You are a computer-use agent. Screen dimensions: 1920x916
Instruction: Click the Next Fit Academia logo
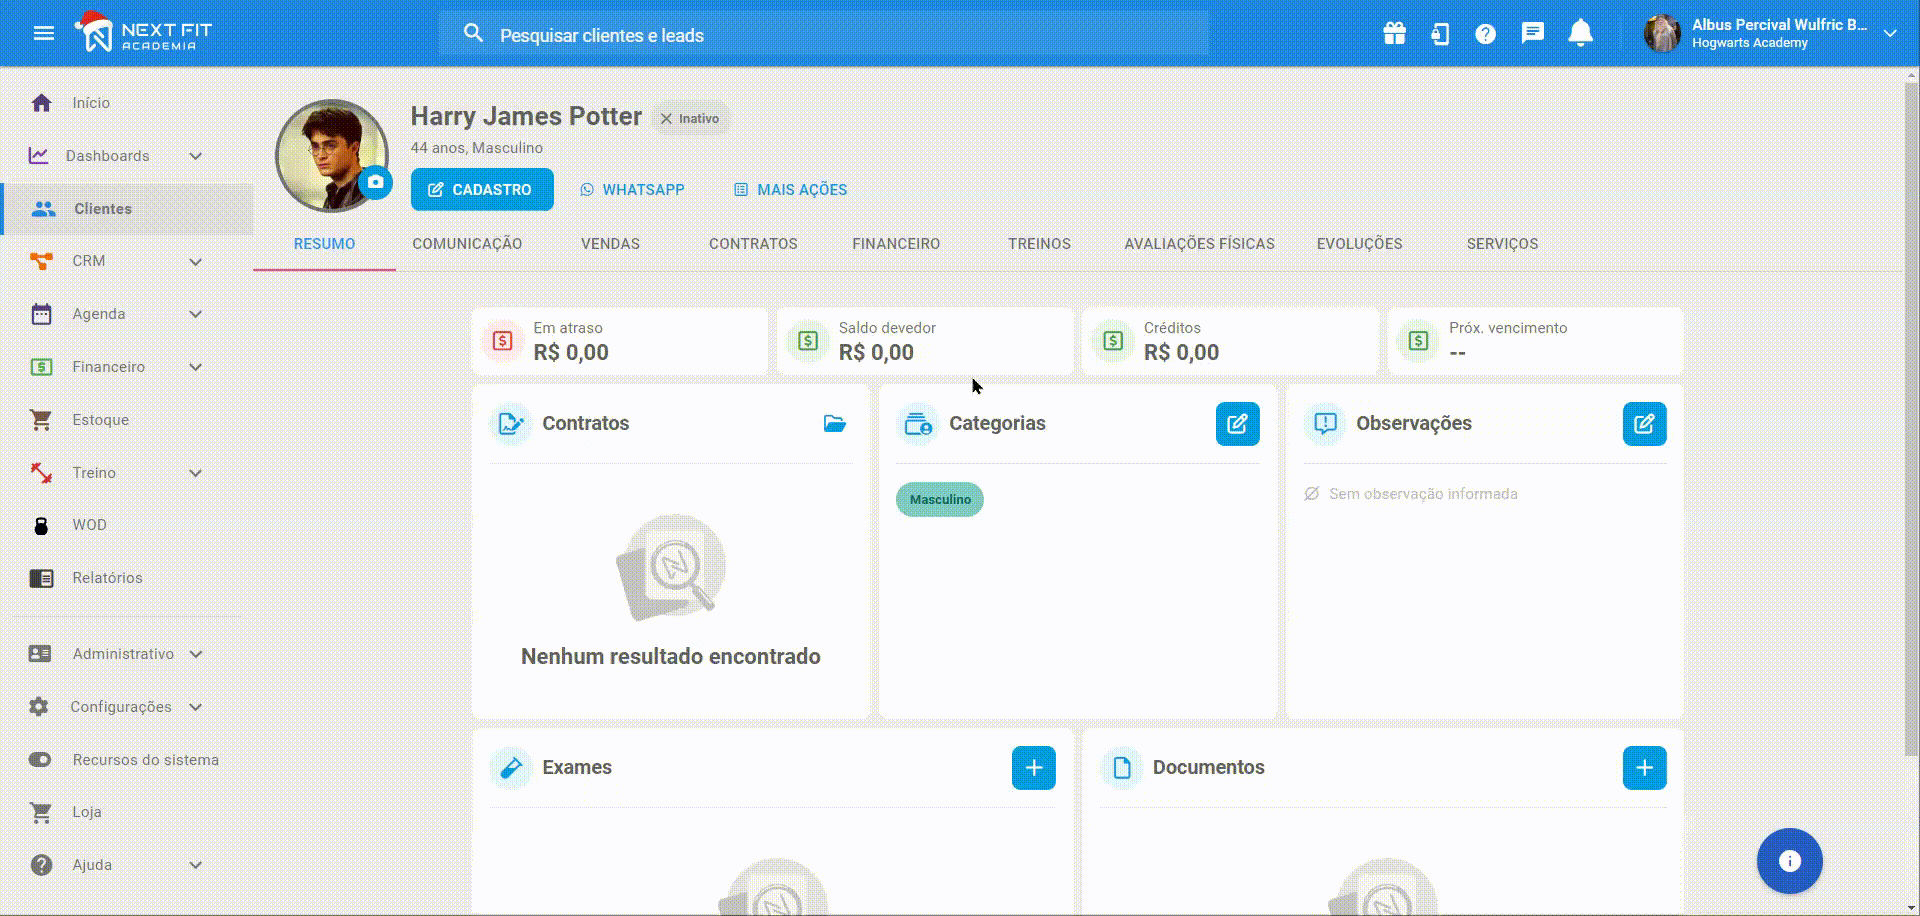[x=143, y=33]
